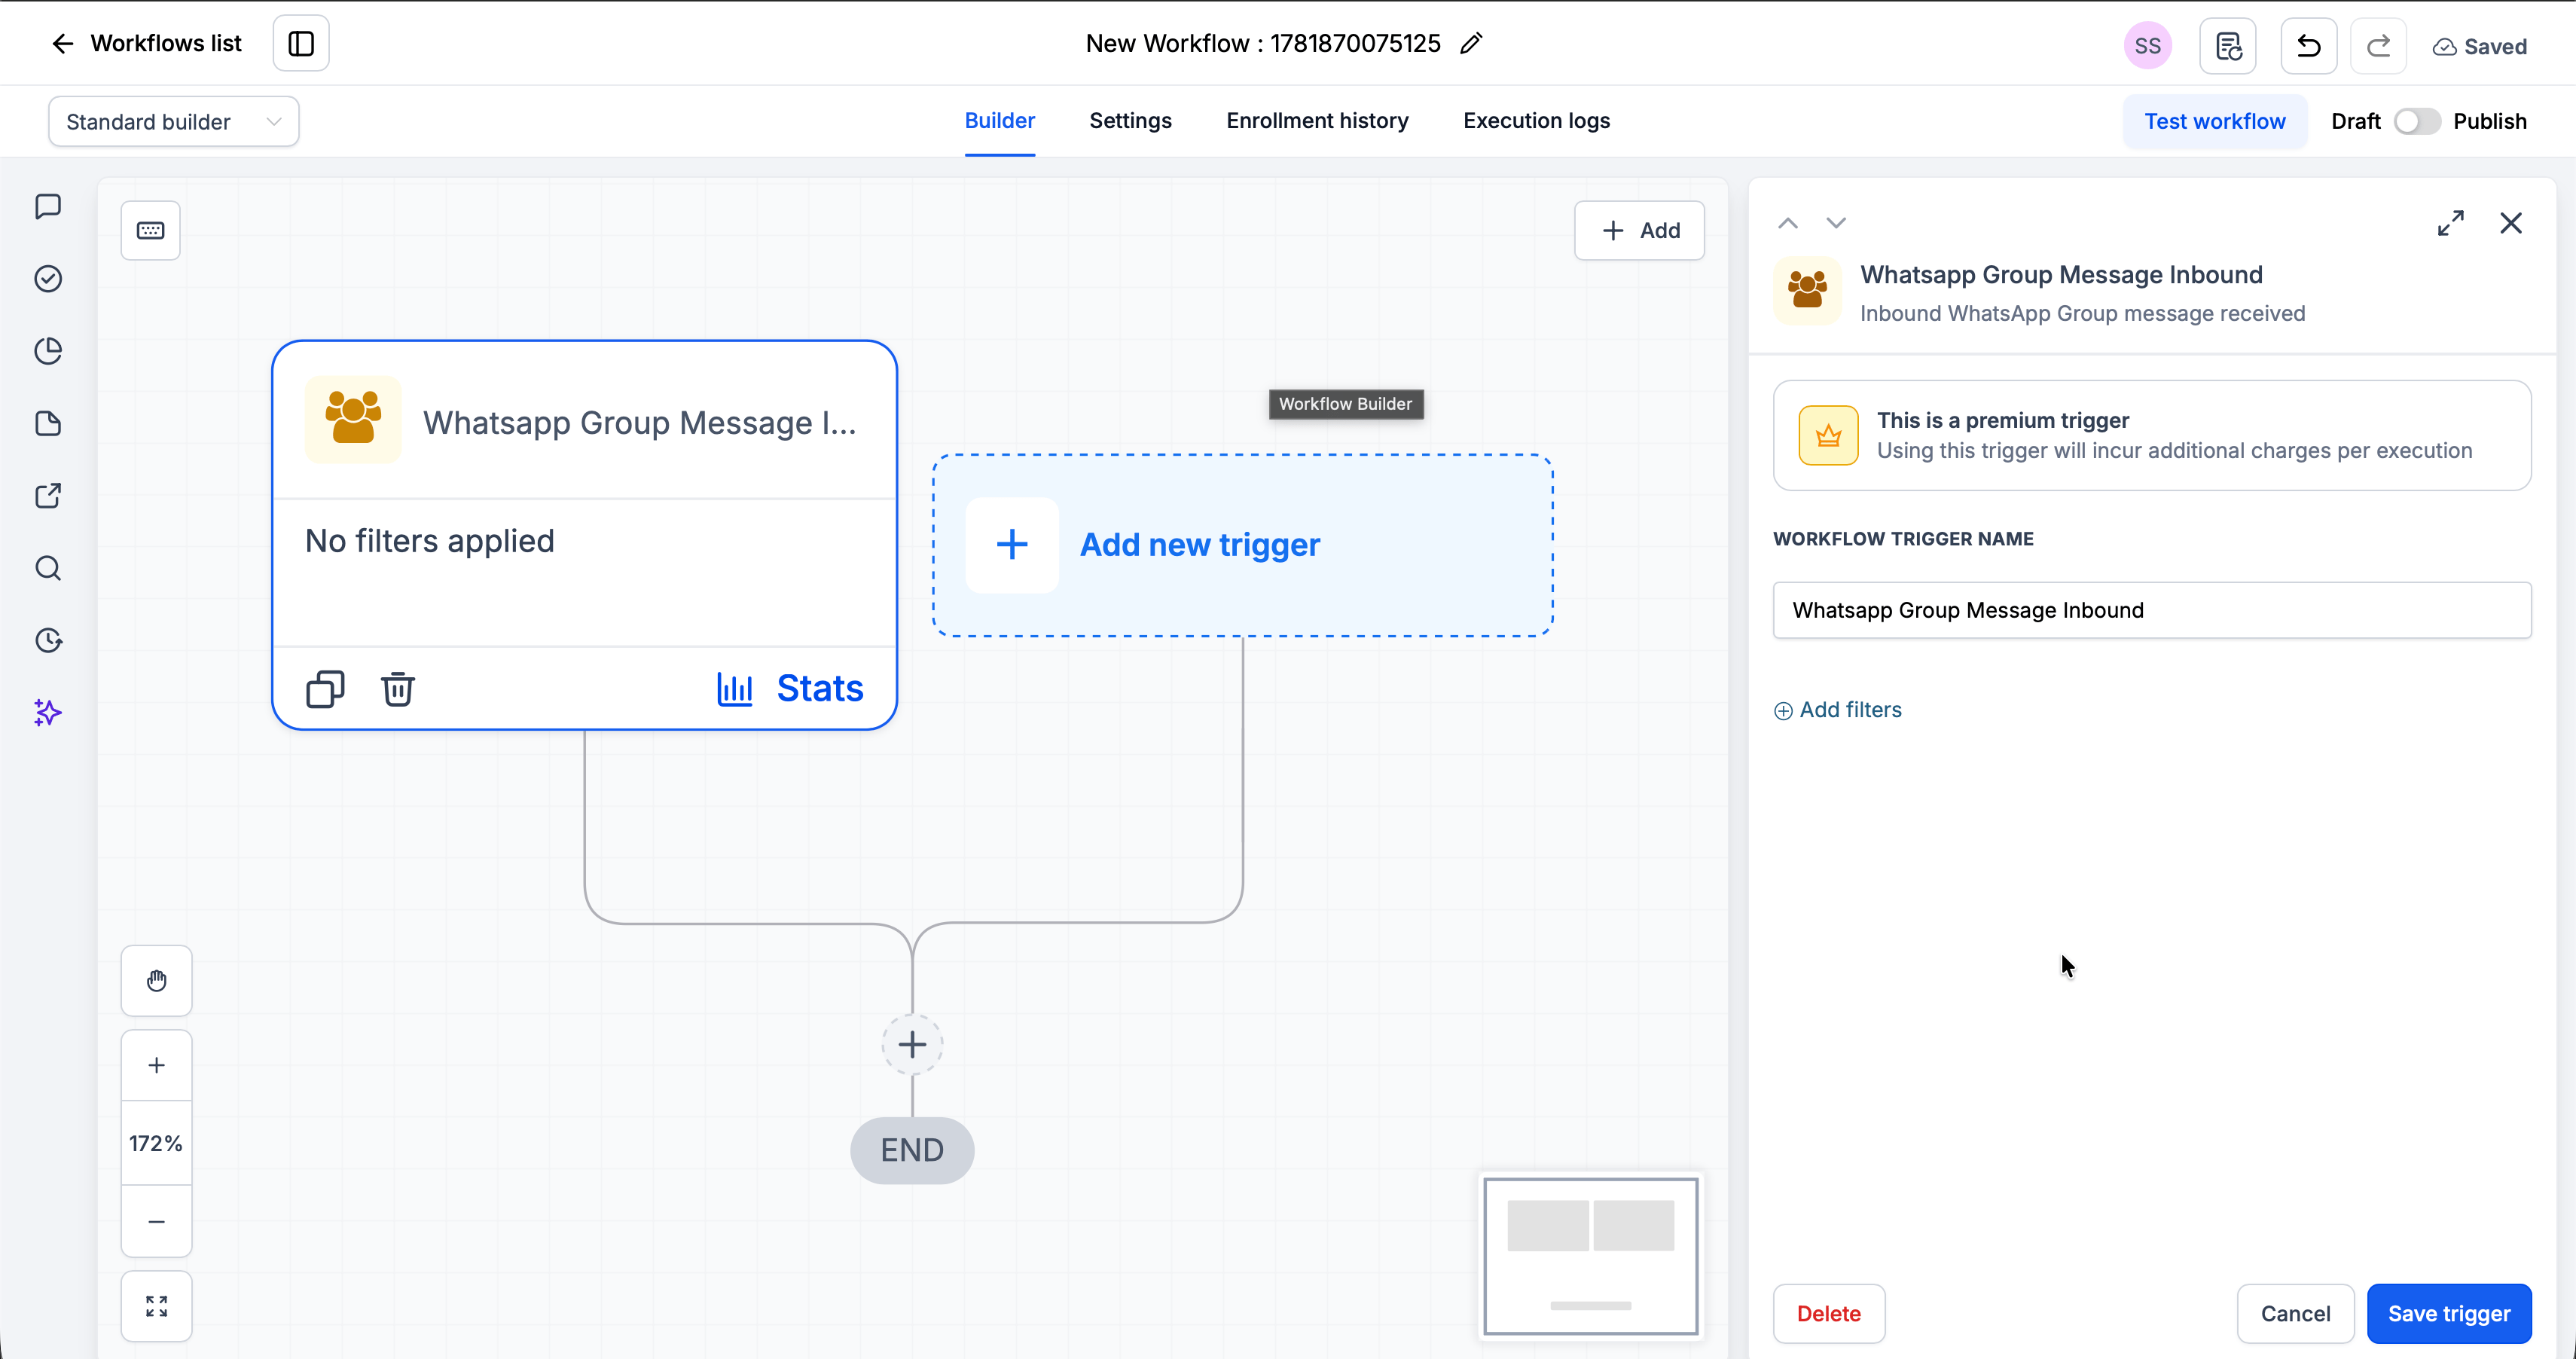Open the sticky note icon in sidebar
Viewport: 2576px width, 1359px height.
(x=48, y=424)
